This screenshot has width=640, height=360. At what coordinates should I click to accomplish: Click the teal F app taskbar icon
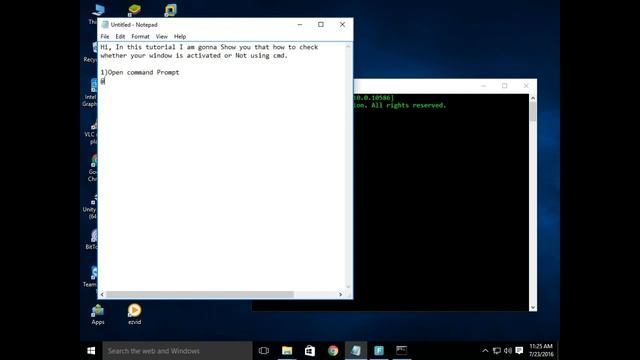tap(379, 351)
